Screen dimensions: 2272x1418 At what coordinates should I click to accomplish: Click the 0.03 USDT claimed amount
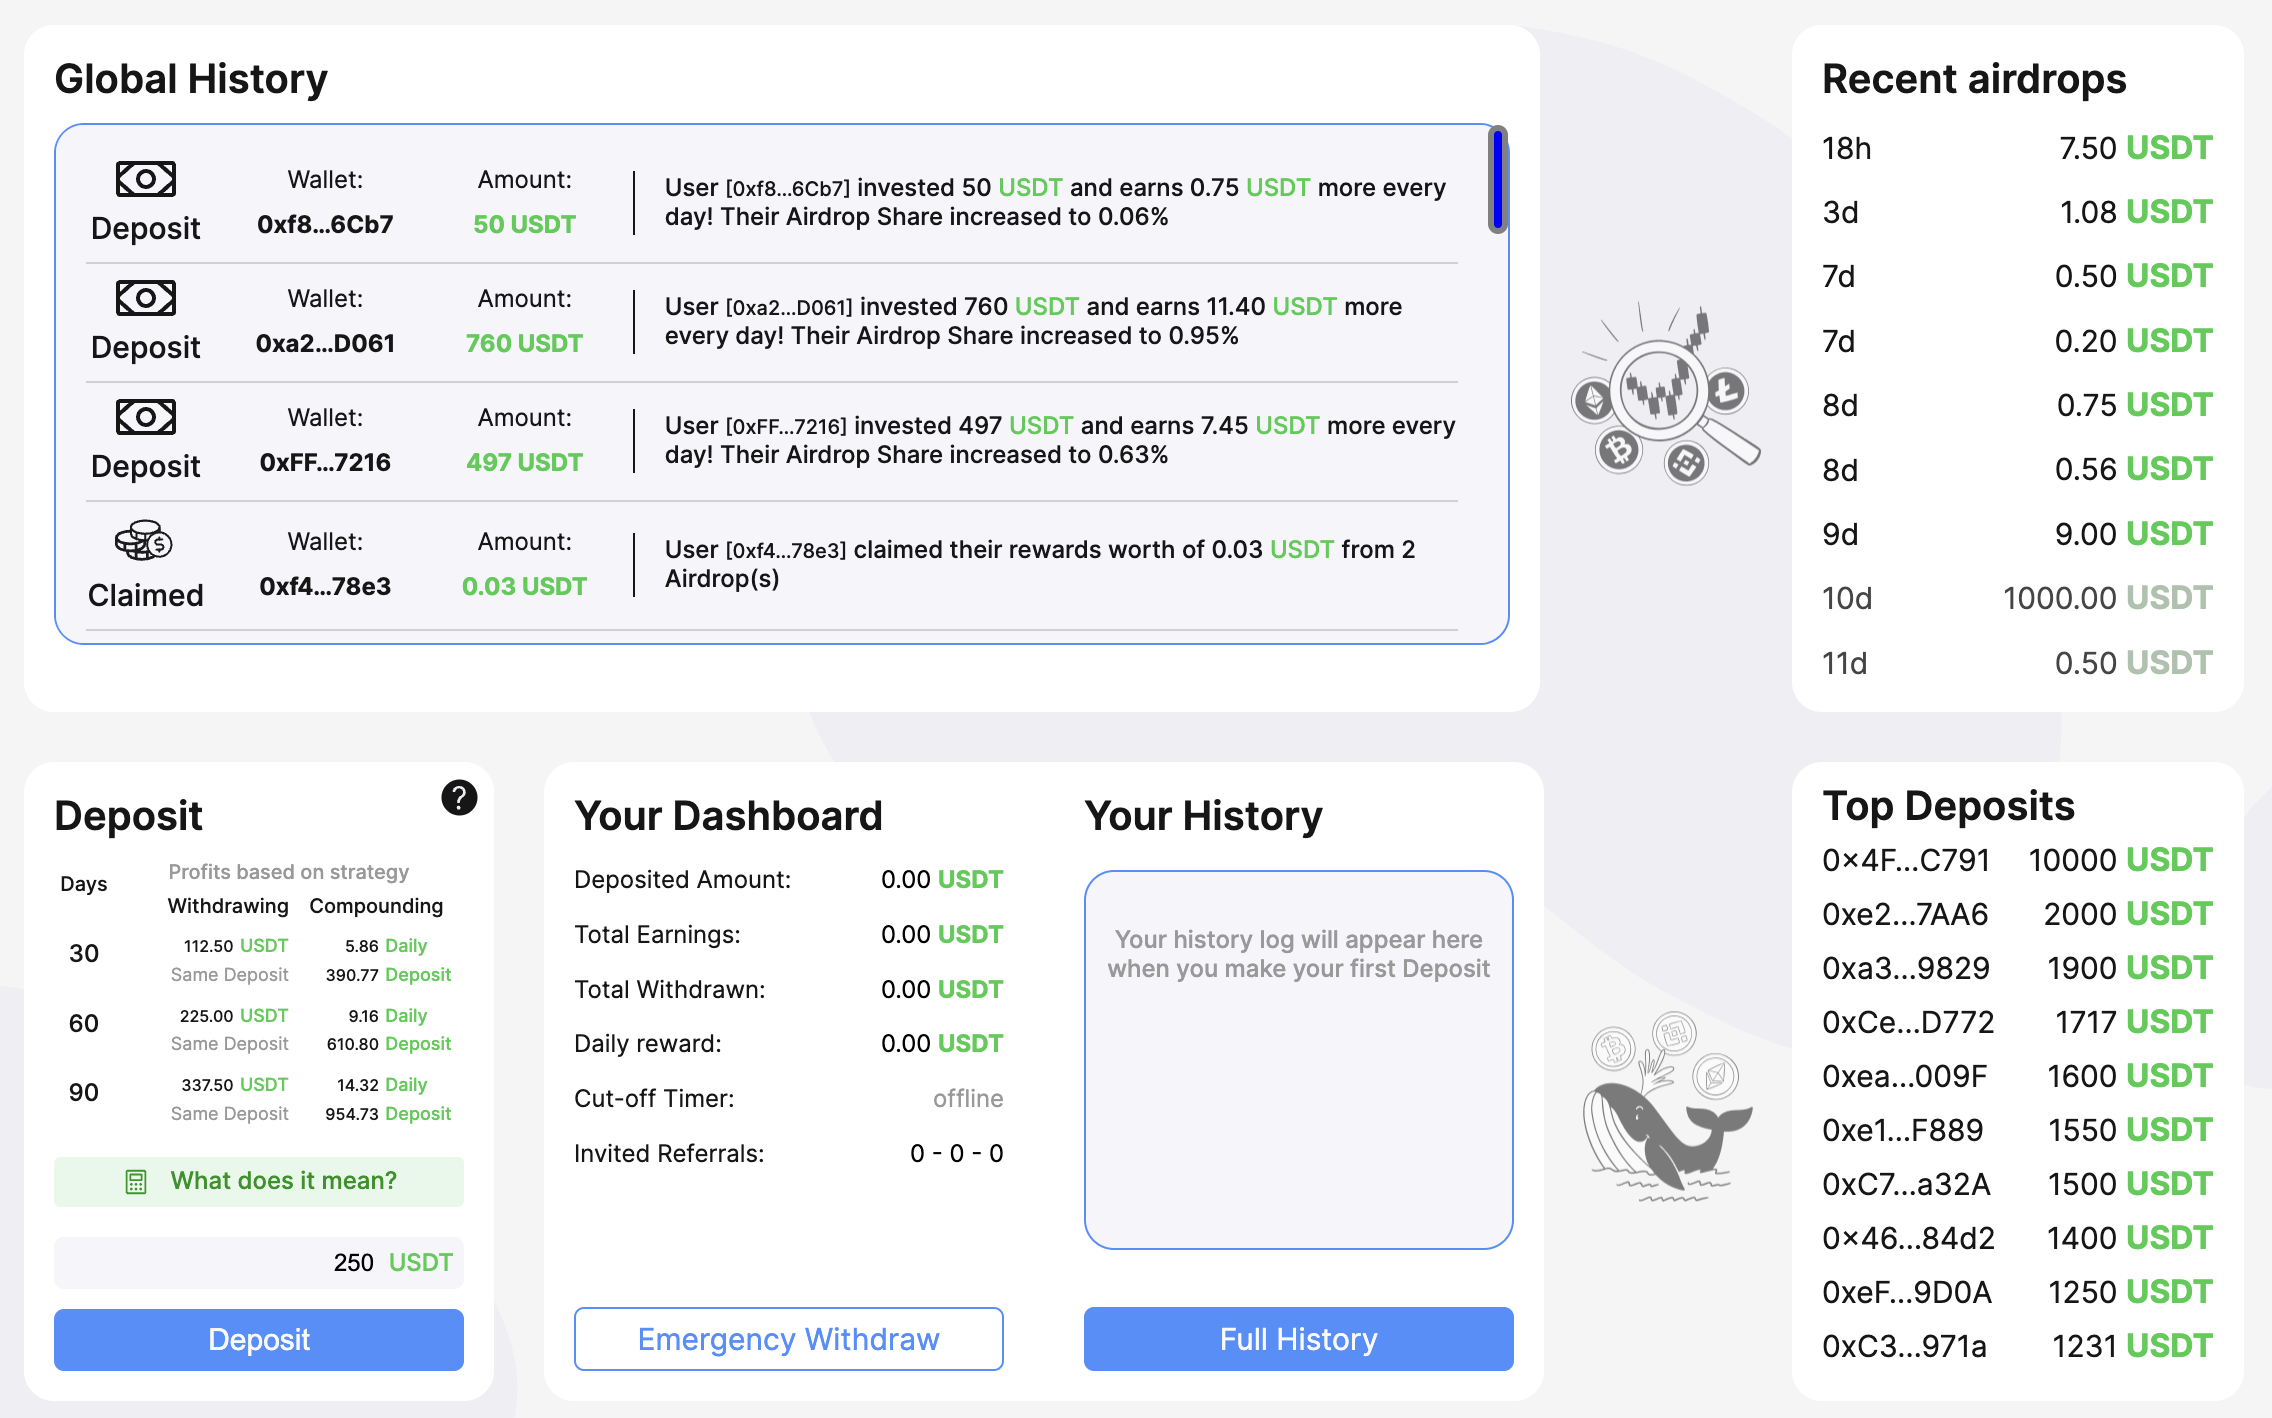pyautogui.click(x=524, y=587)
